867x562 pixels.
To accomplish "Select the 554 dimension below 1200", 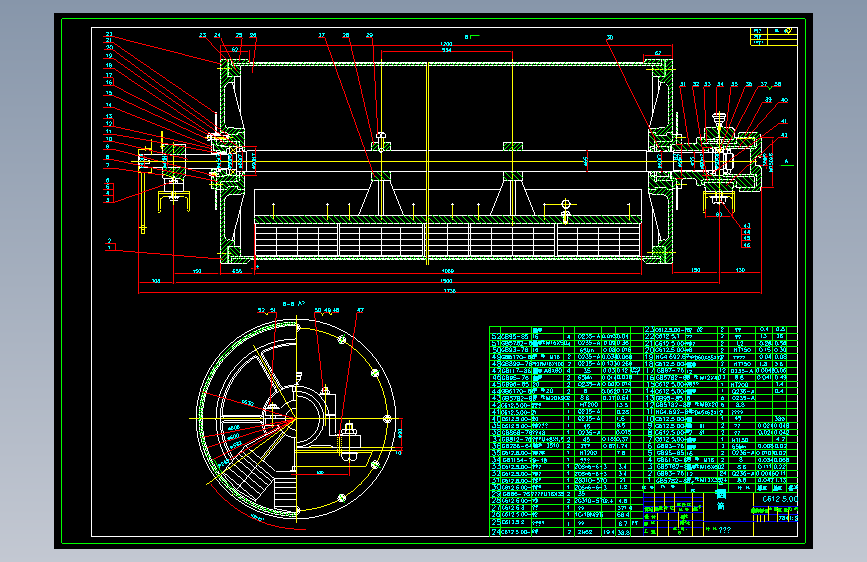I will point(446,50).
